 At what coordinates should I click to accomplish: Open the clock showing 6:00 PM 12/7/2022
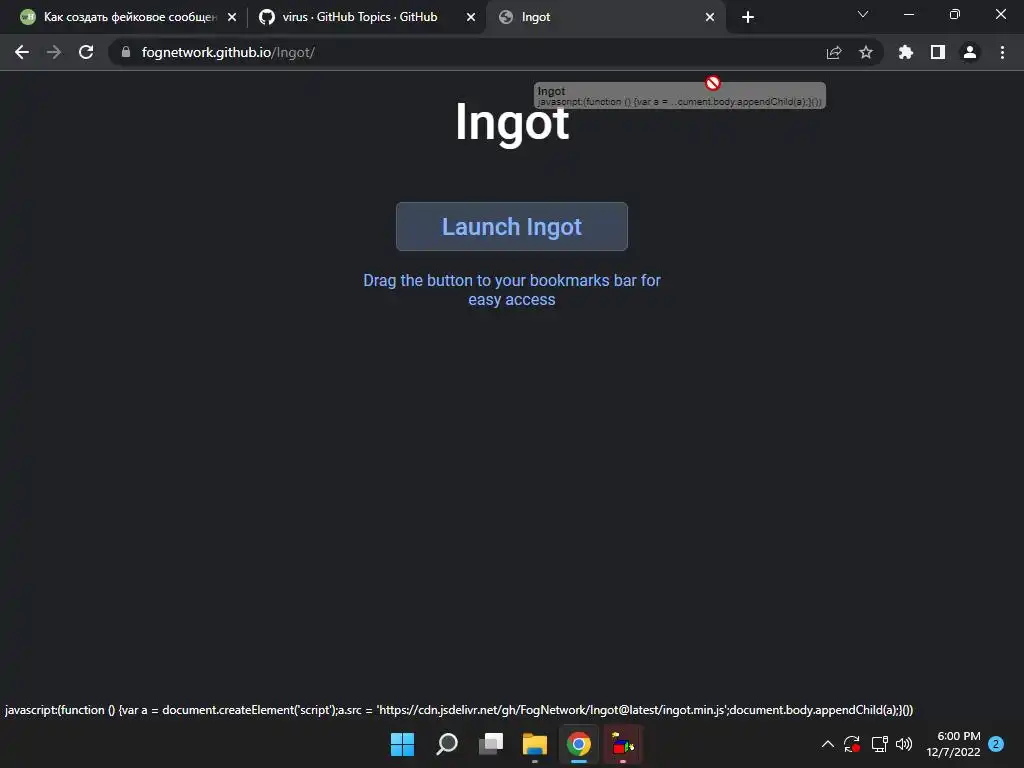(x=953, y=744)
